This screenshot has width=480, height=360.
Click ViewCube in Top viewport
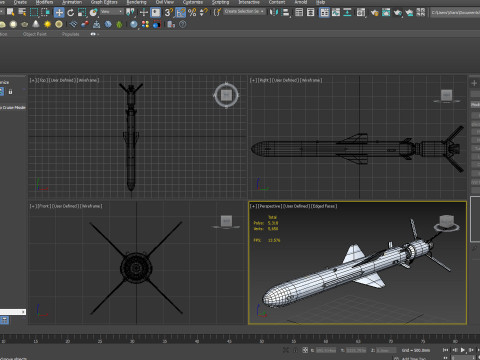click(x=226, y=95)
